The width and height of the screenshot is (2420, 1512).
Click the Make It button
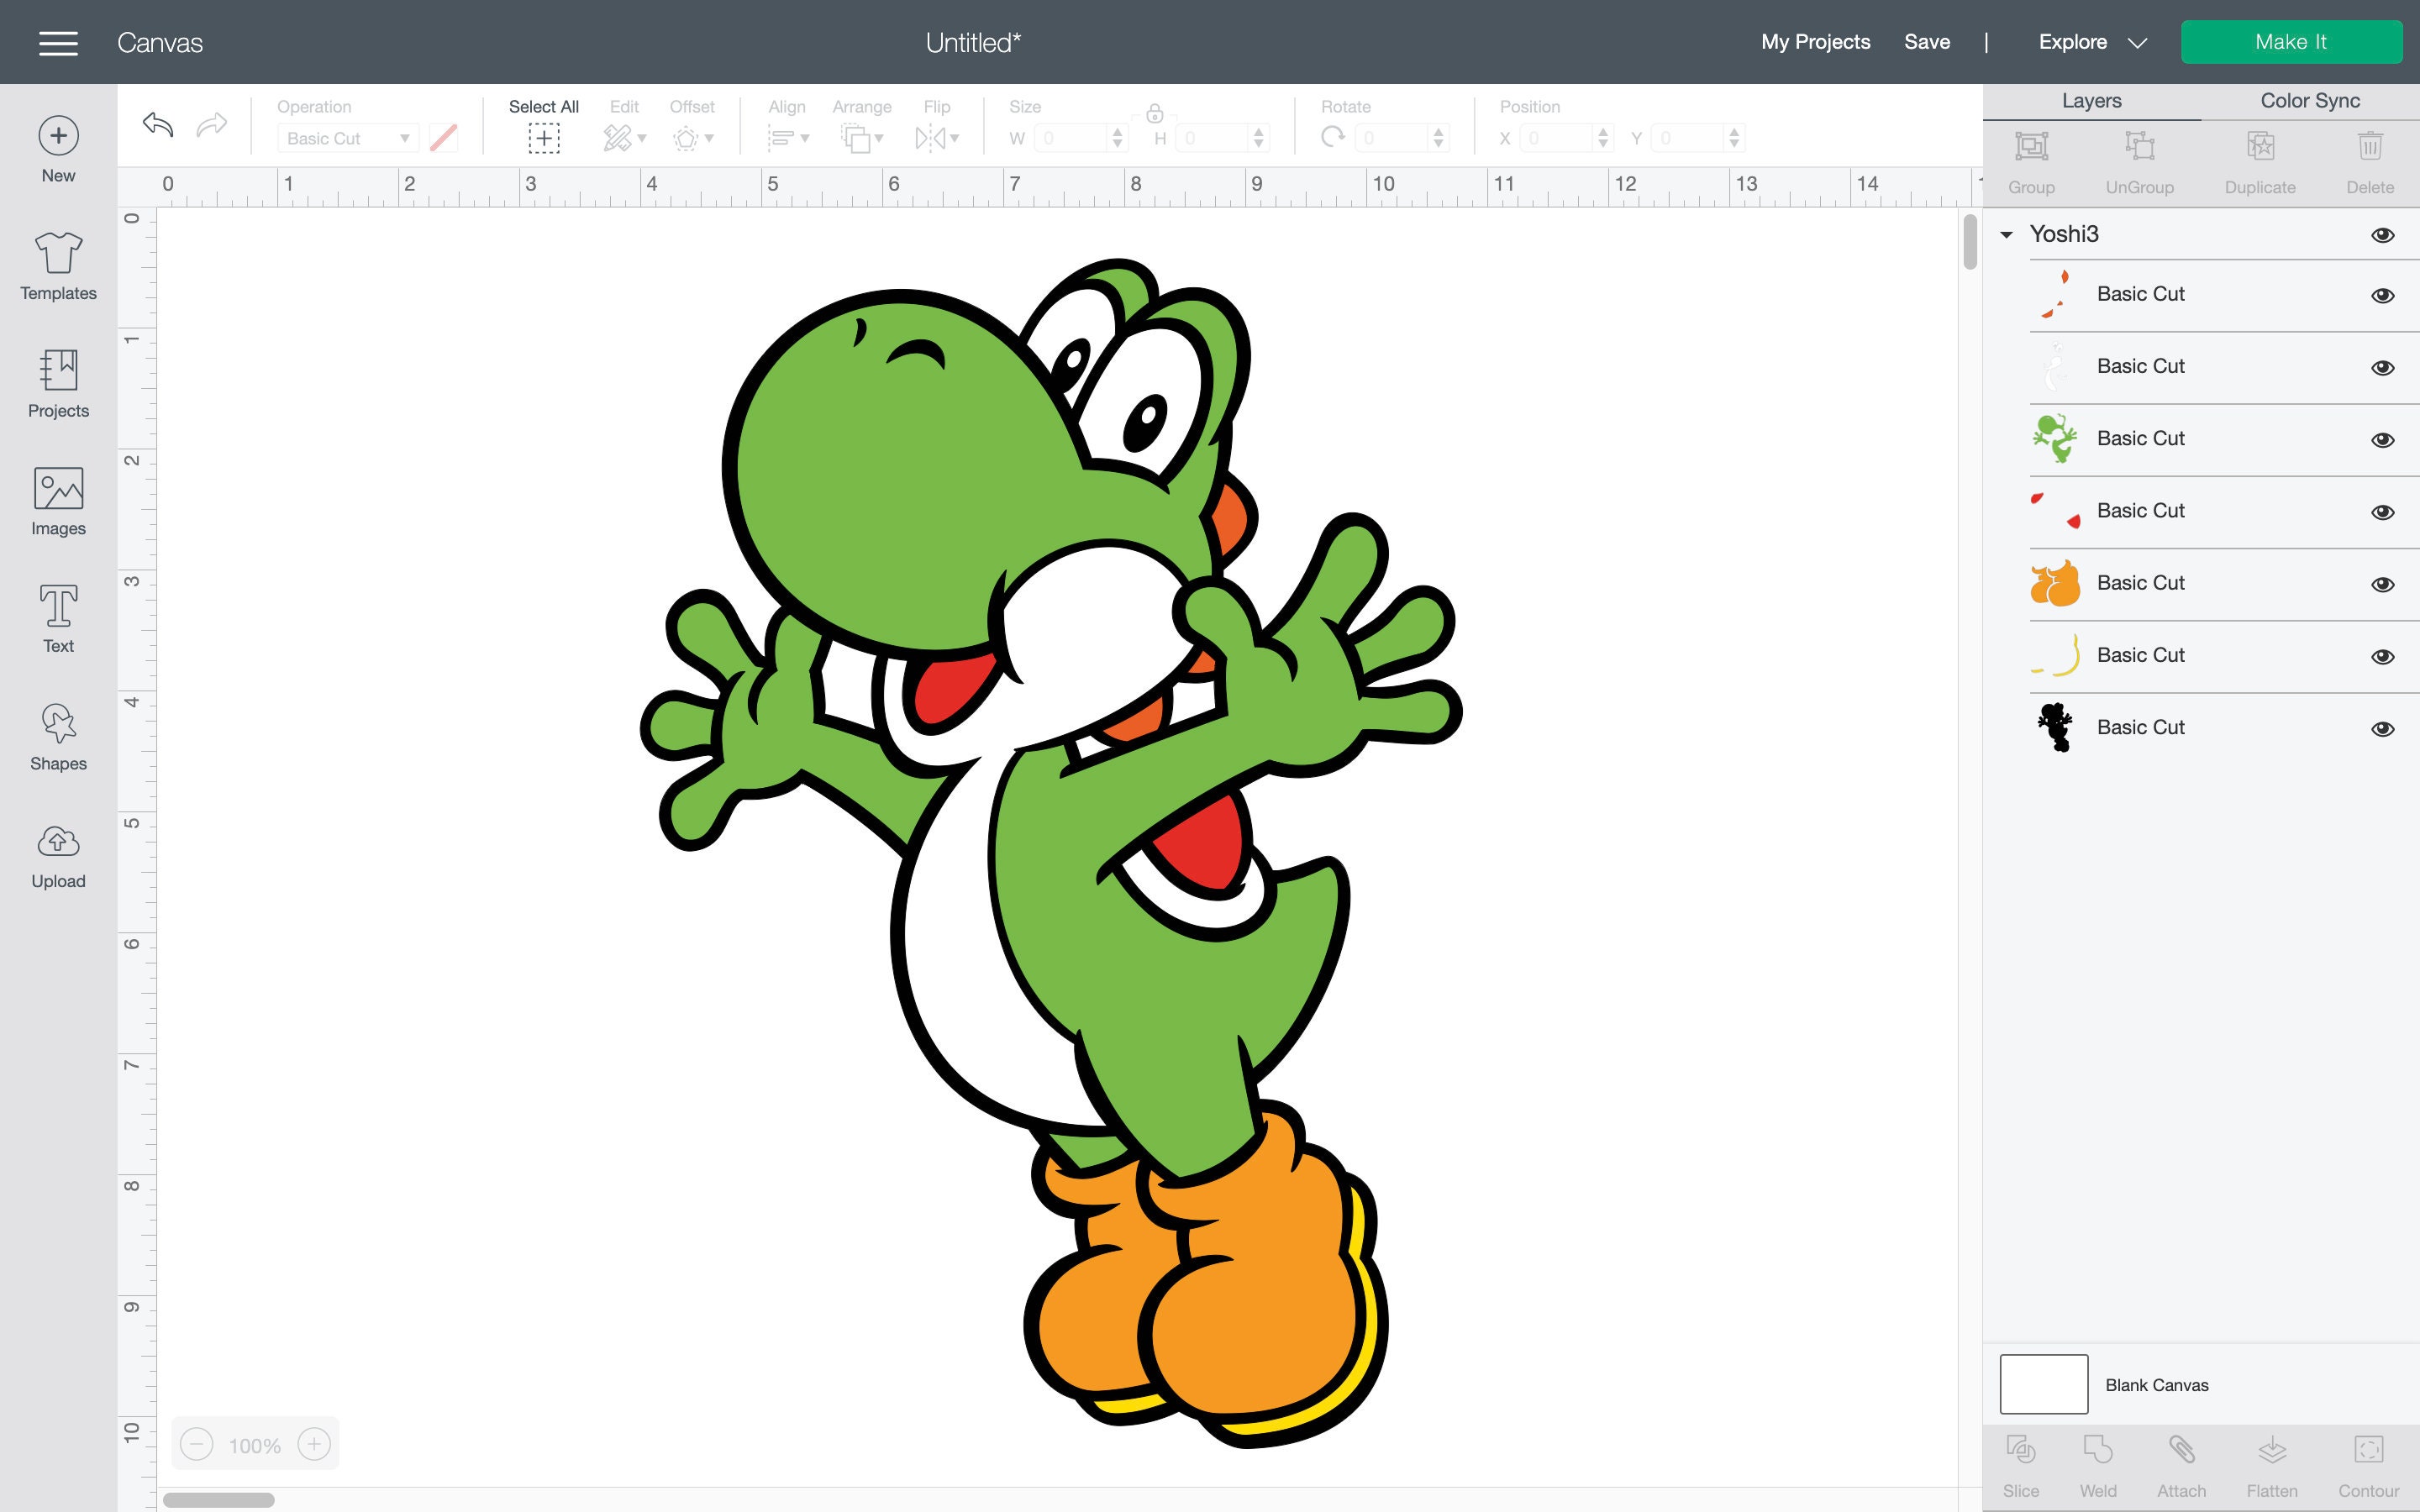click(x=2292, y=41)
